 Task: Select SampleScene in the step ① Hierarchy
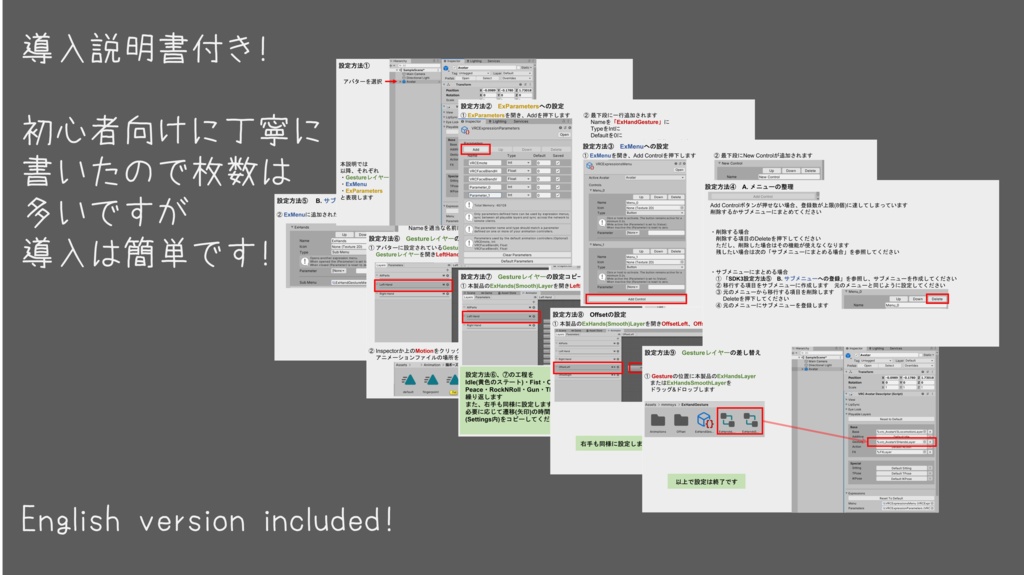pos(415,70)
